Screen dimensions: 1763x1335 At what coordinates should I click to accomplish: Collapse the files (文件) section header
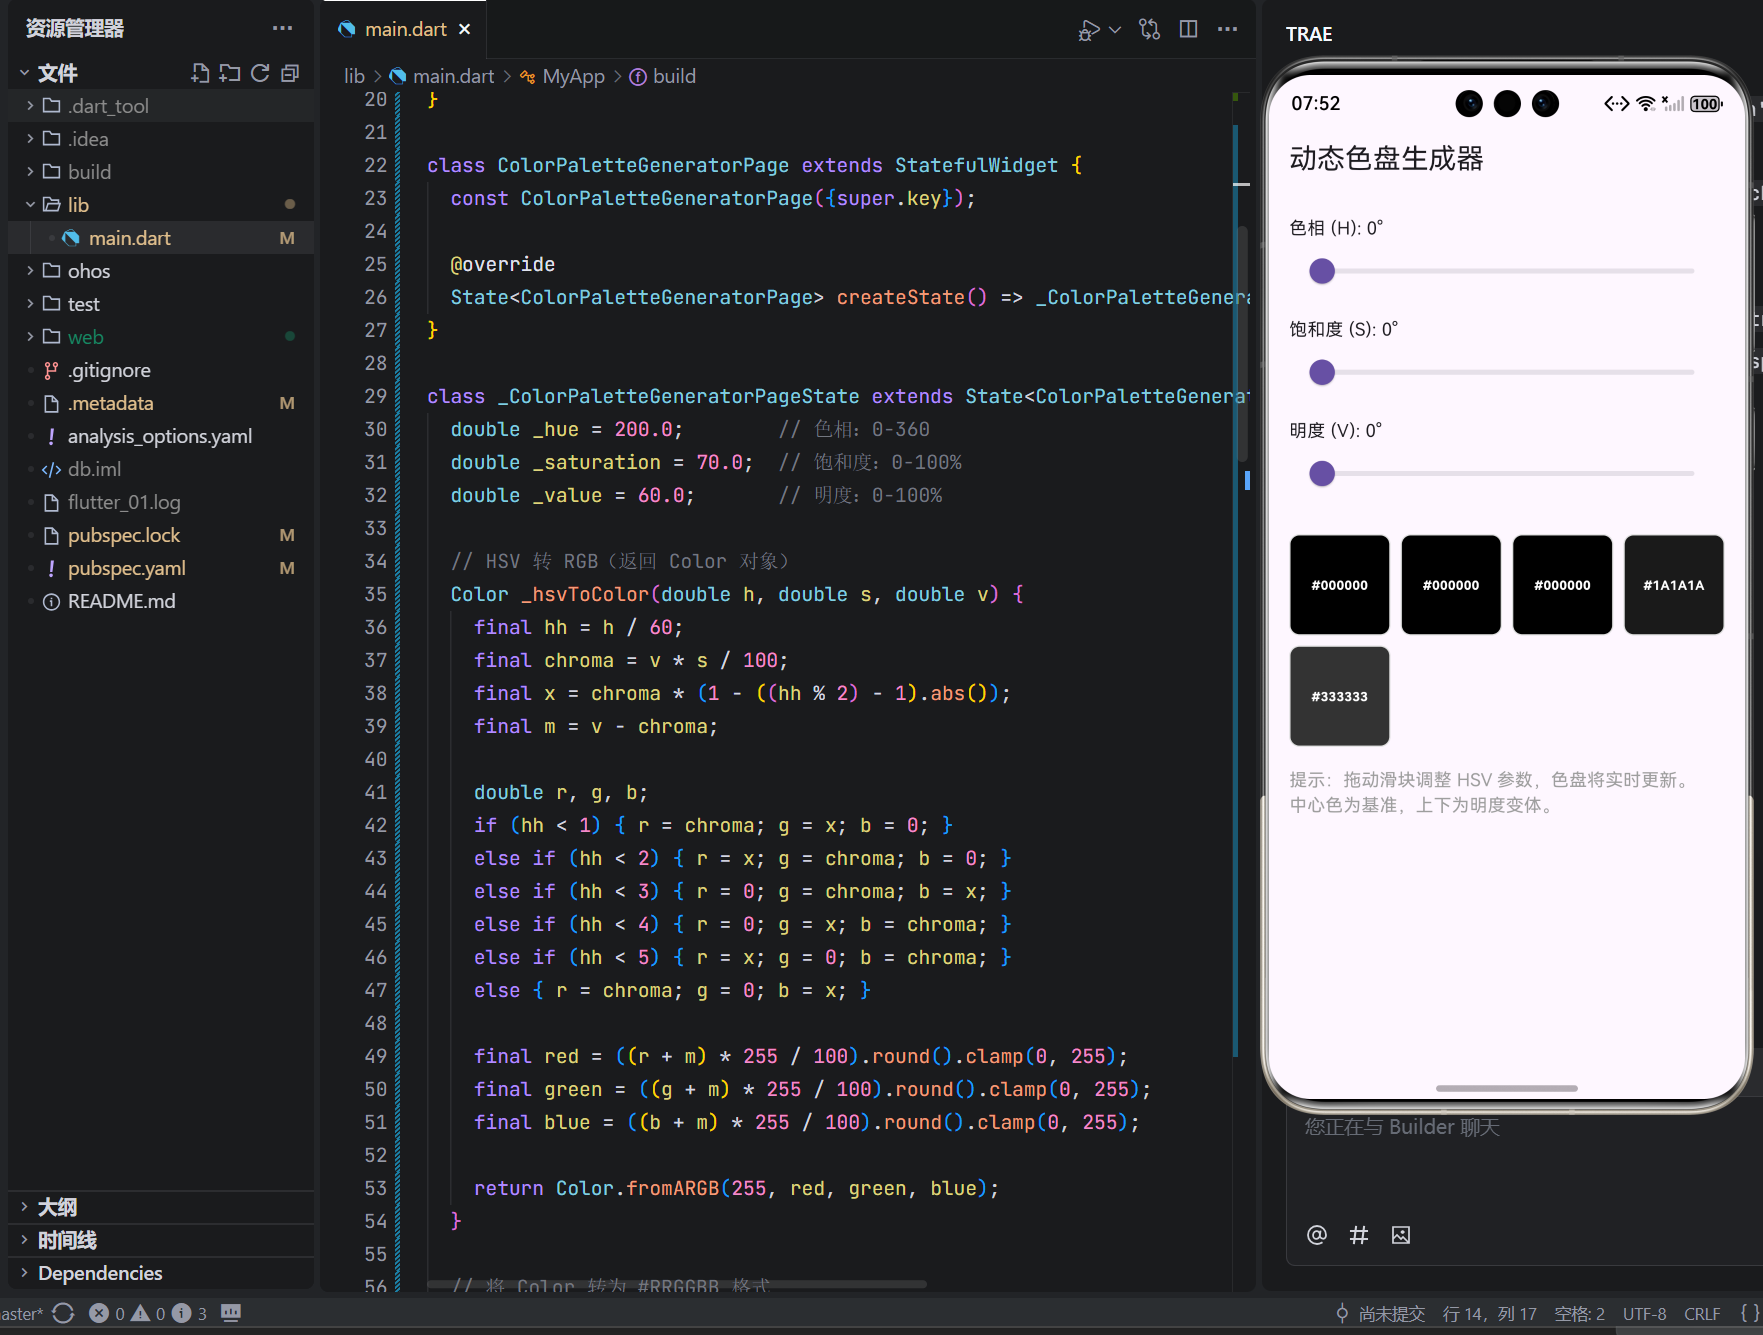tap(57, 73)
